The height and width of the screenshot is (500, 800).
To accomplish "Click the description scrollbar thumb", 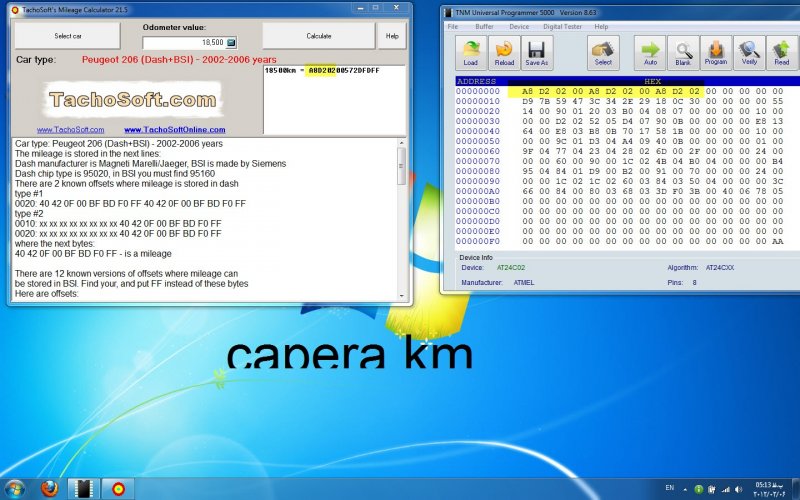I will [402, 166].
